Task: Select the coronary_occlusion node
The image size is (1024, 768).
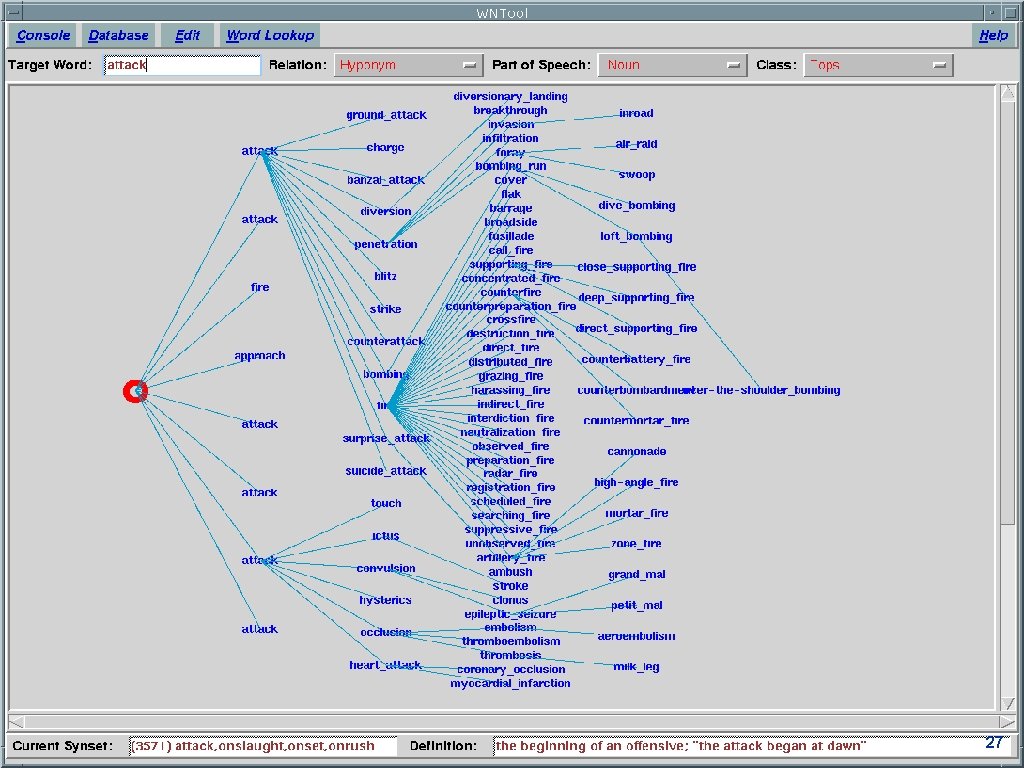Action: click(x=511, y=669)
